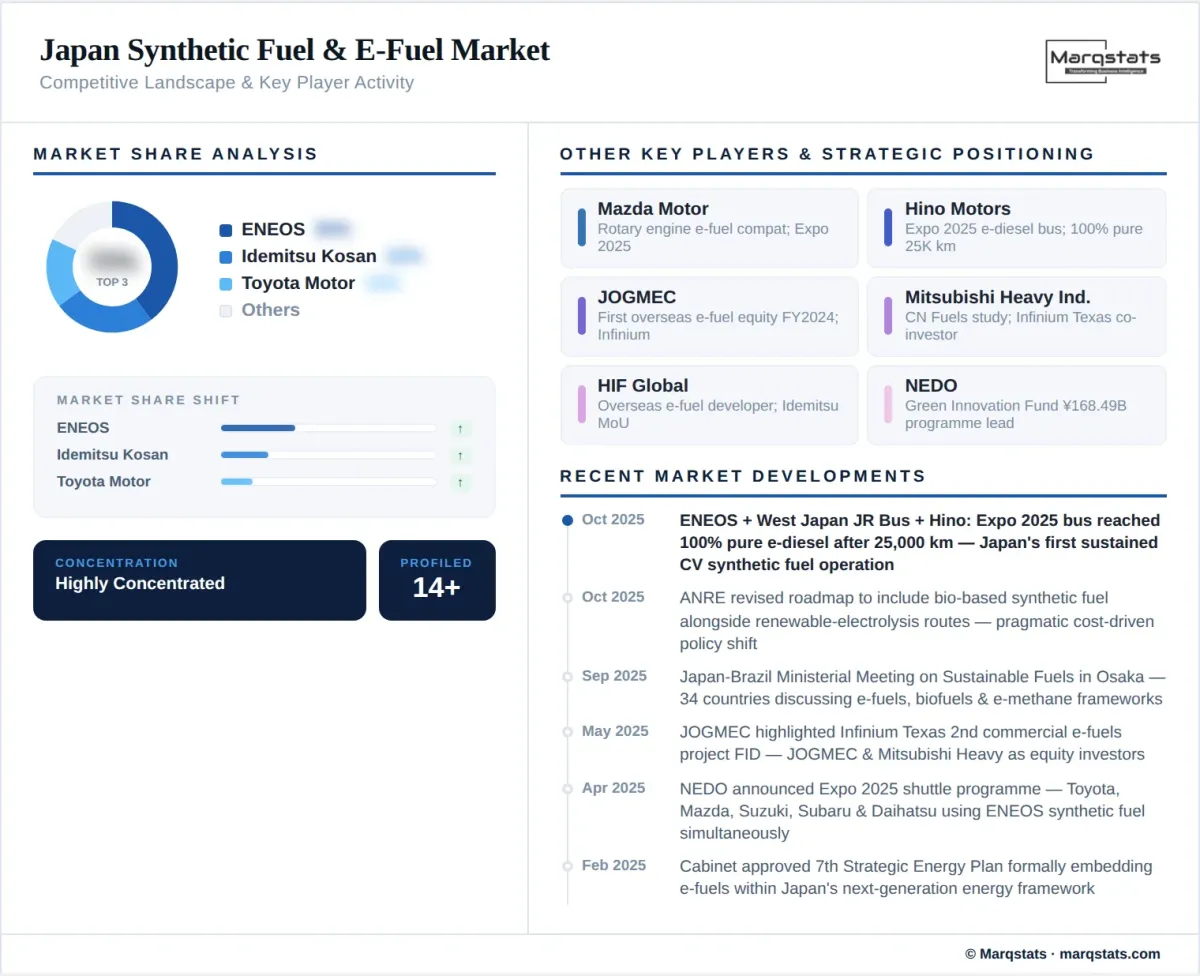Open the HIF Global player card
Image resolution: width=1200 pixels, height=976 pixels.
coord(709,405)
